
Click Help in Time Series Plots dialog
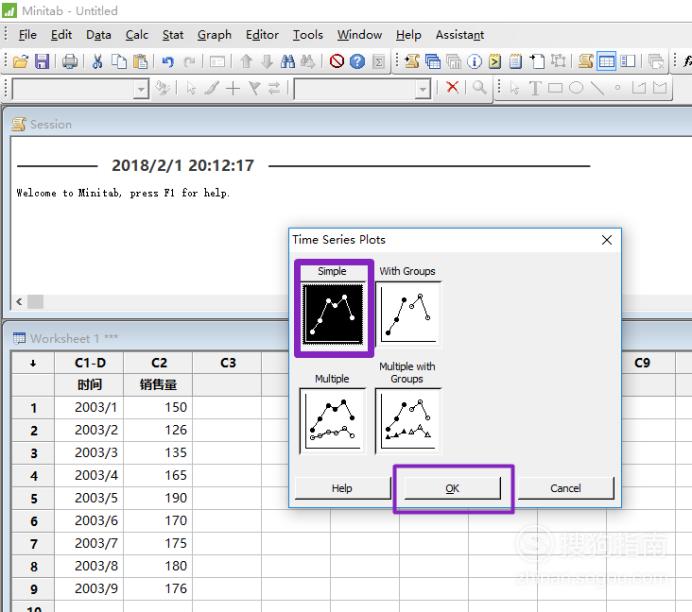coord(342,488)
